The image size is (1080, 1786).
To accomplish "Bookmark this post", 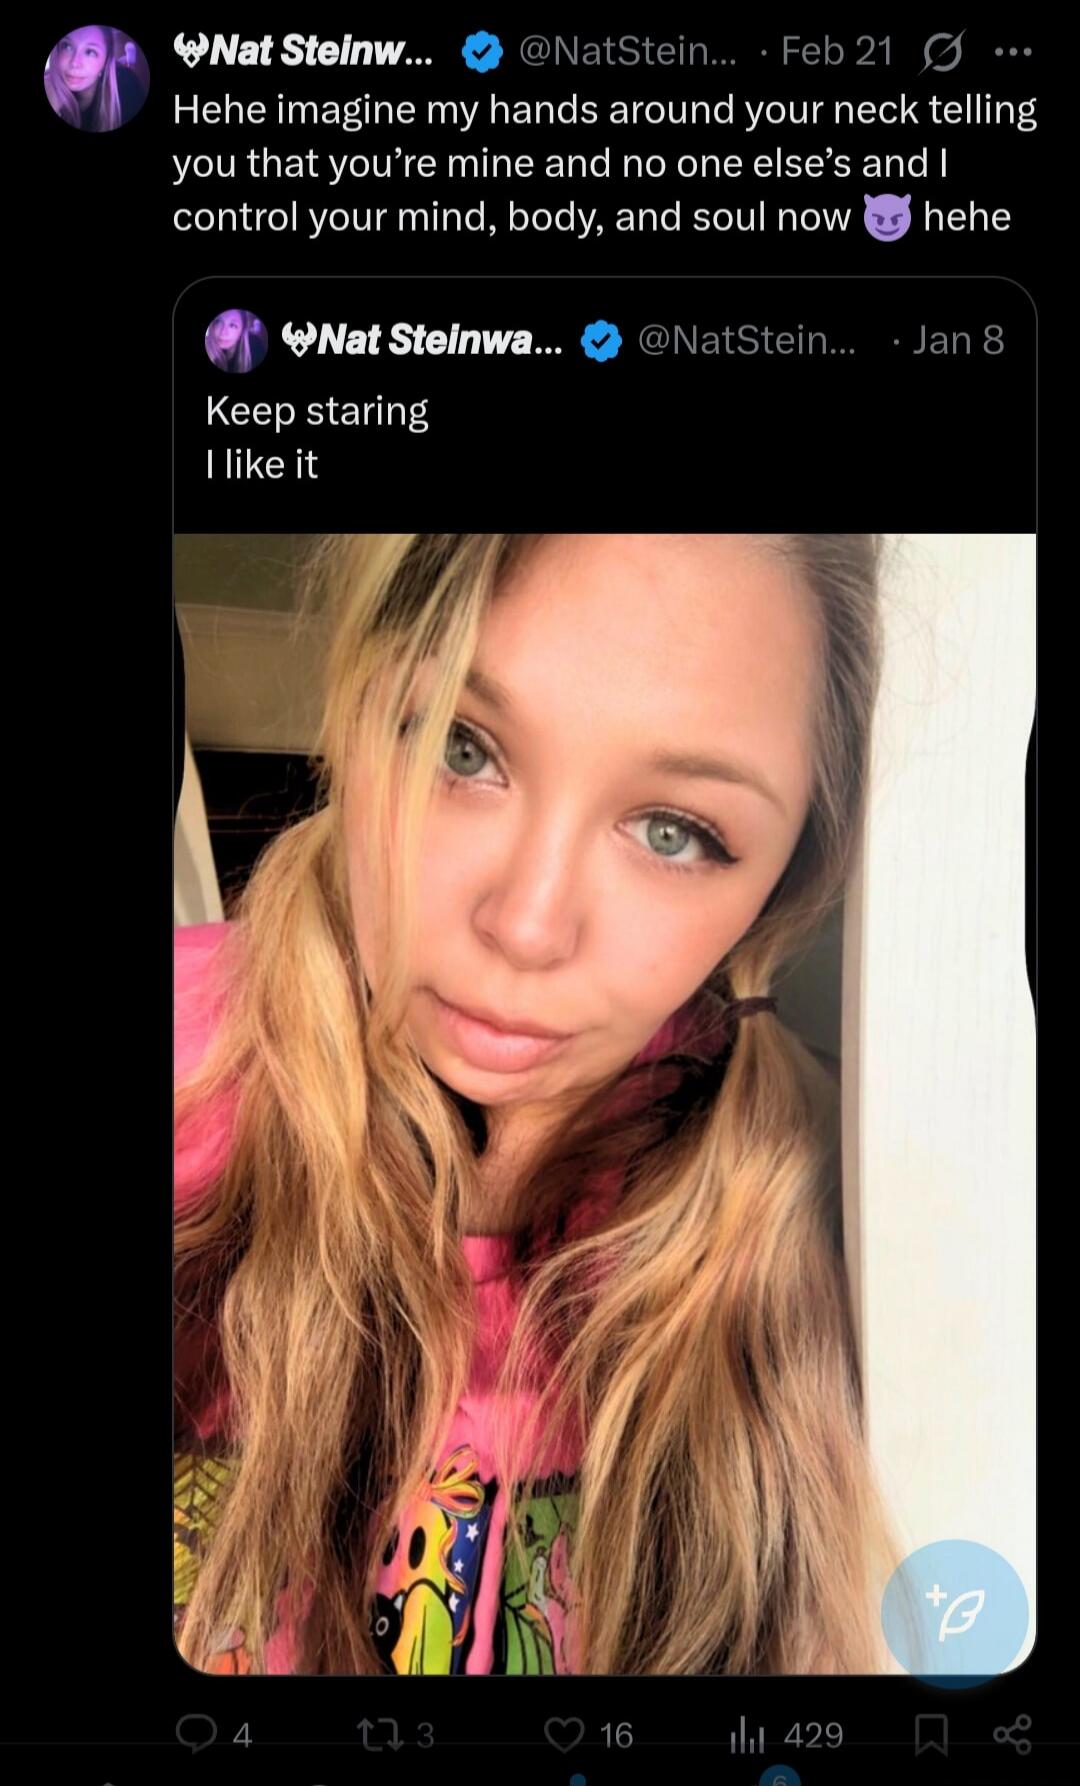I will (931, 1734).
